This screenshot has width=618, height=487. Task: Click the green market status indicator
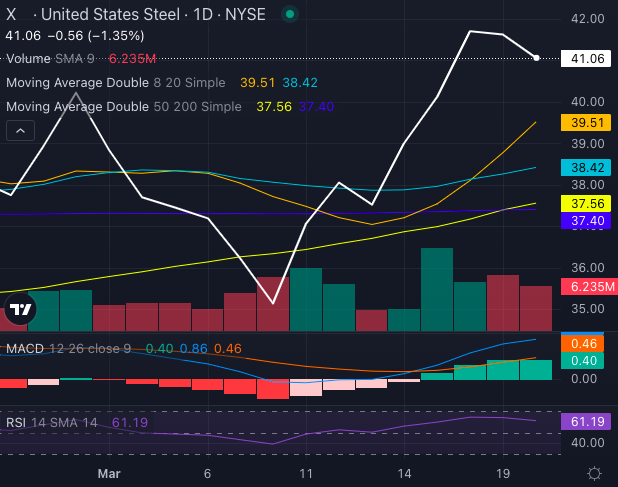290,15
